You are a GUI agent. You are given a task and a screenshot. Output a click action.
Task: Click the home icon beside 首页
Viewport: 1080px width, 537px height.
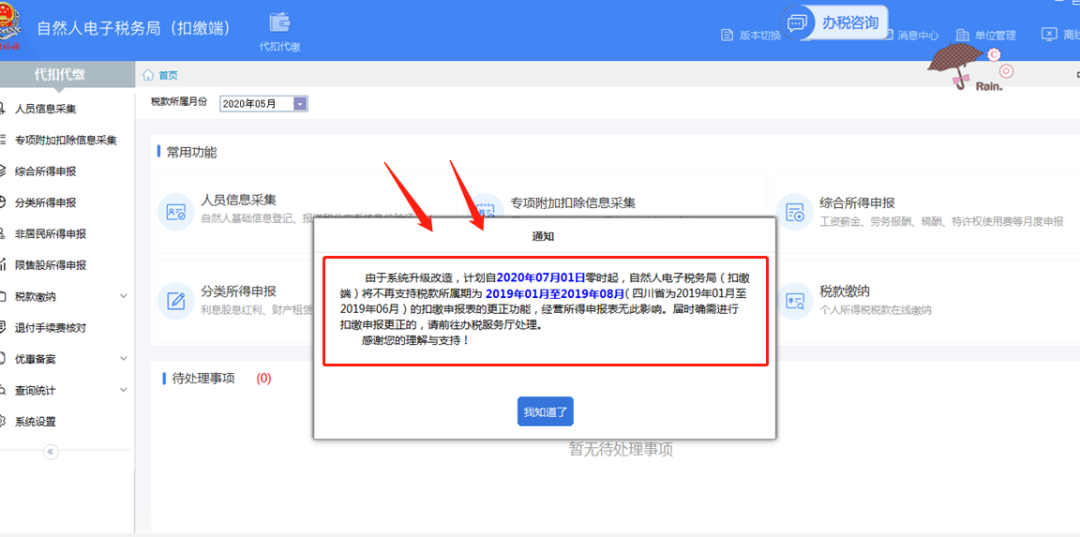[x=148, y=76]
